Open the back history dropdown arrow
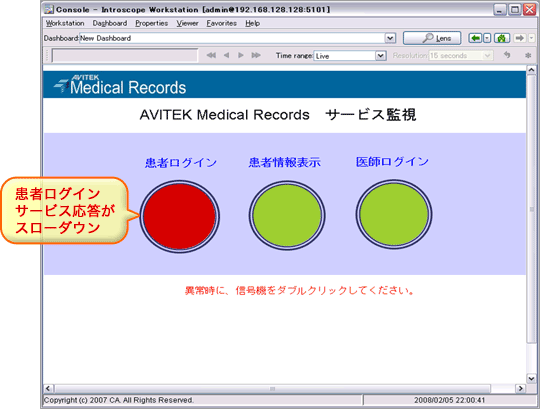Viewport: 540px width, 409px height. 487,38
